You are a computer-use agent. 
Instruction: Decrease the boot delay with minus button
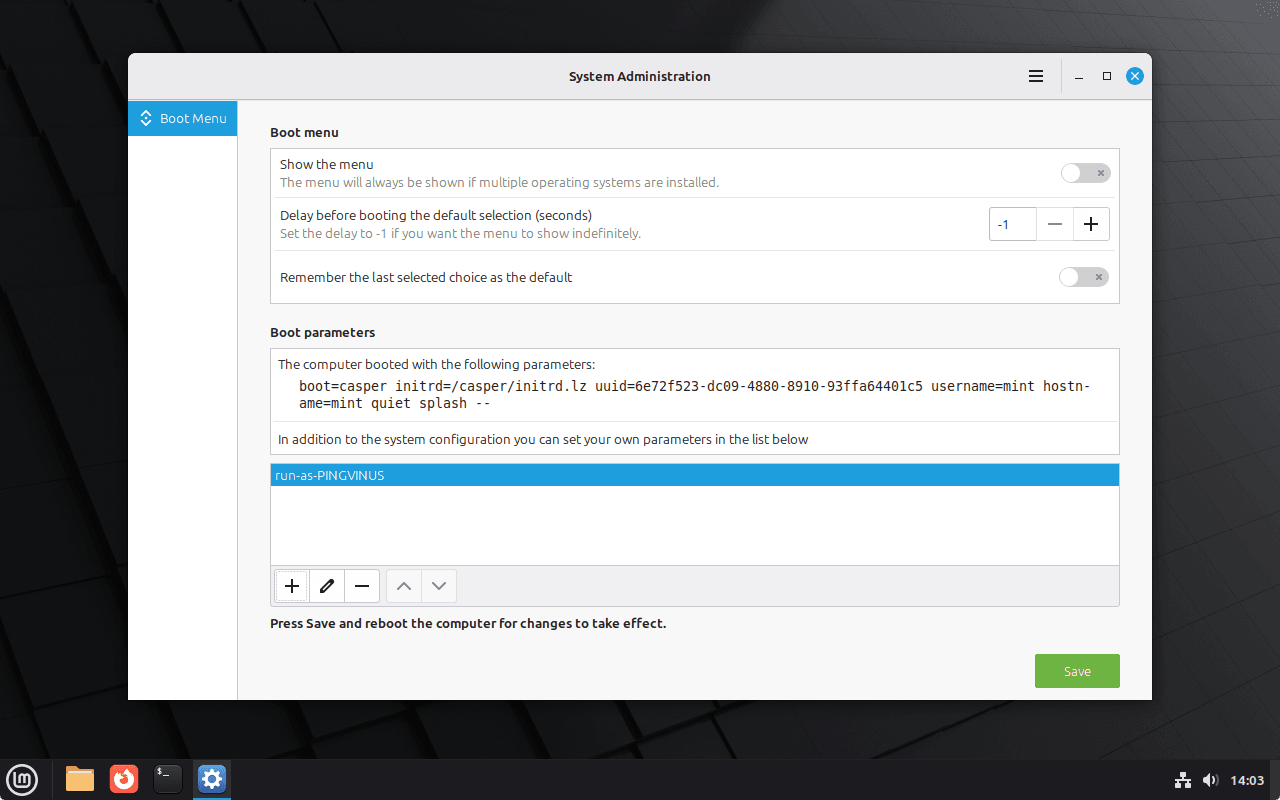[1055, 225]
